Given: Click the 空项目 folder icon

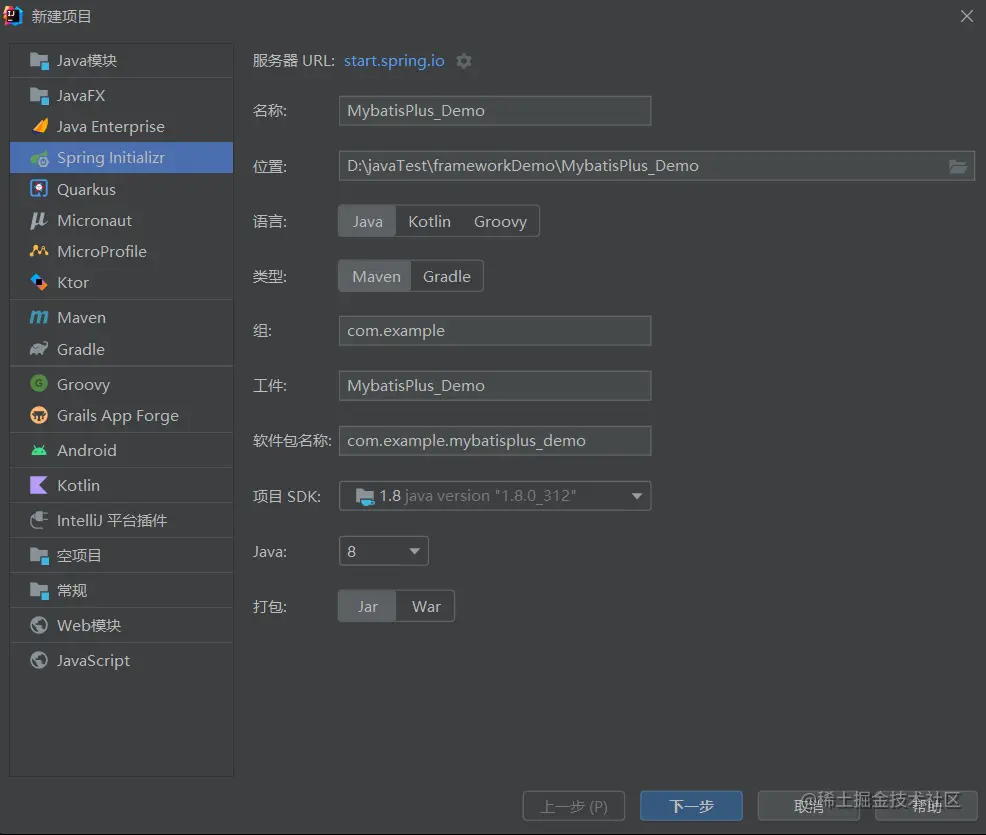Looking at the screenshot, I should click(39, 555).
